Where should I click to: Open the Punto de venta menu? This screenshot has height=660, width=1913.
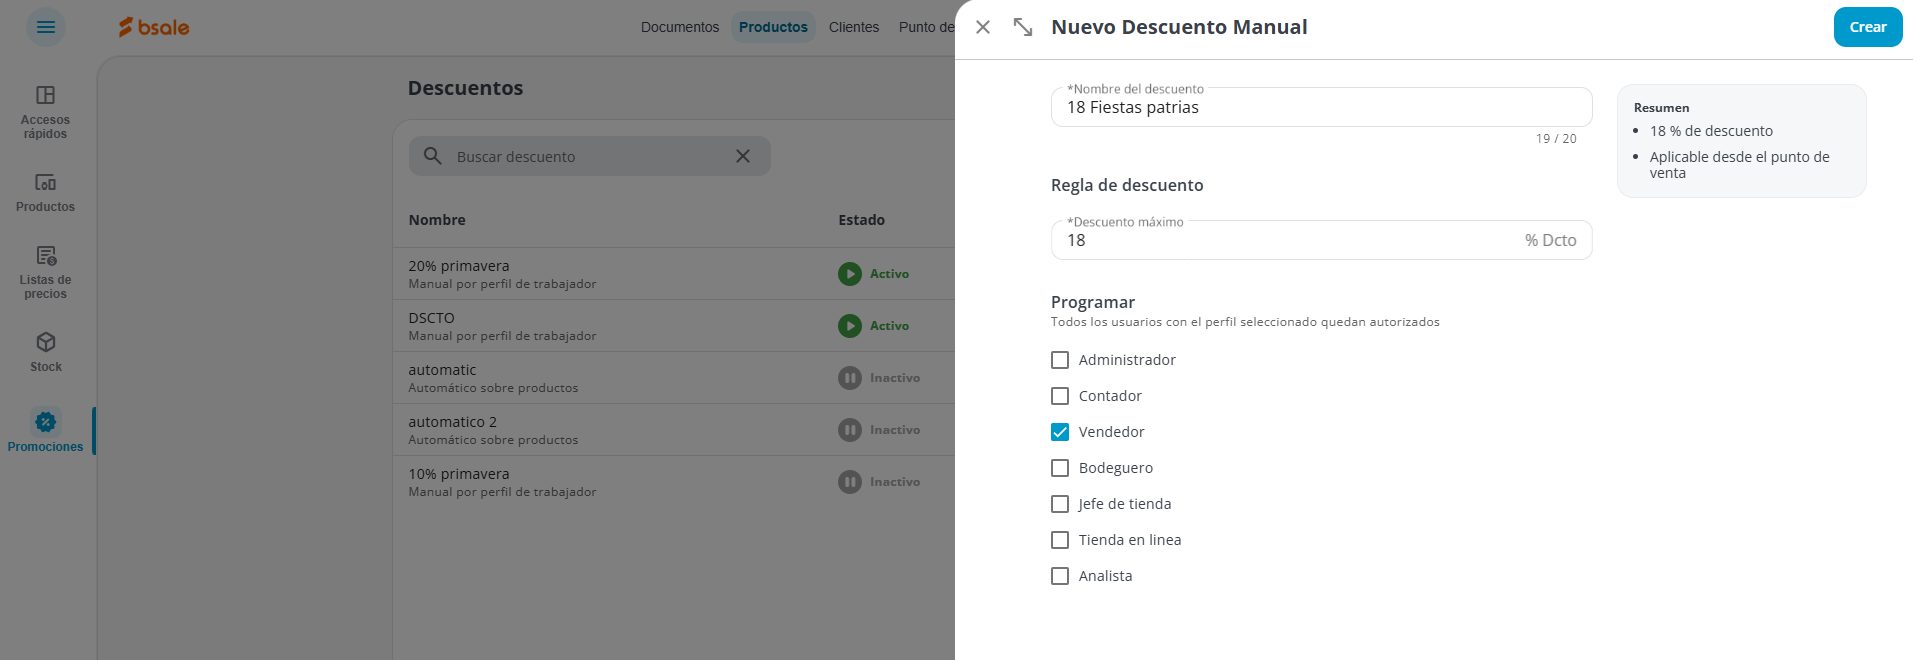(x=926, y=27)
